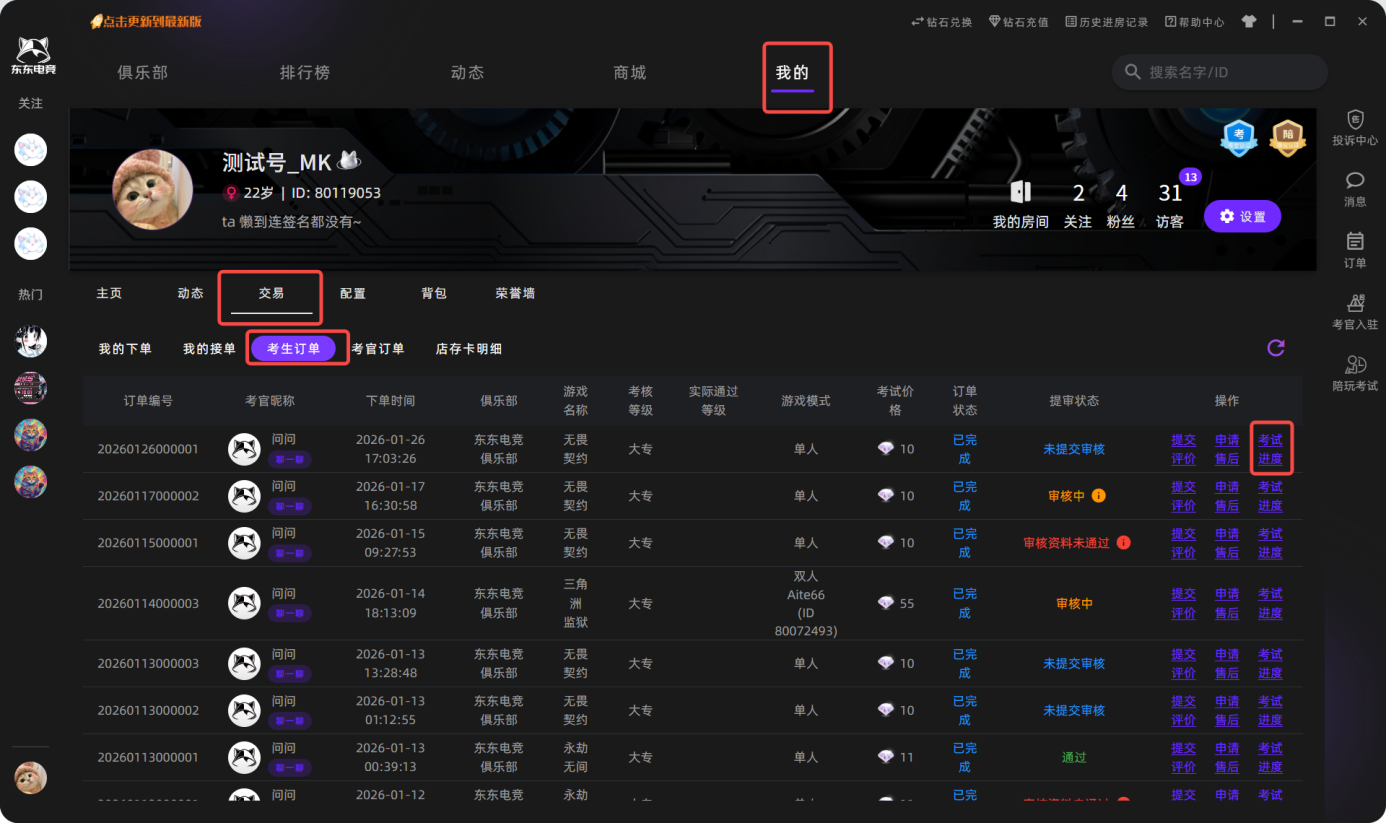Go to the 俱乐部 tab
This screenshot has height=823, width=1386.
click(x=142, y=73)
